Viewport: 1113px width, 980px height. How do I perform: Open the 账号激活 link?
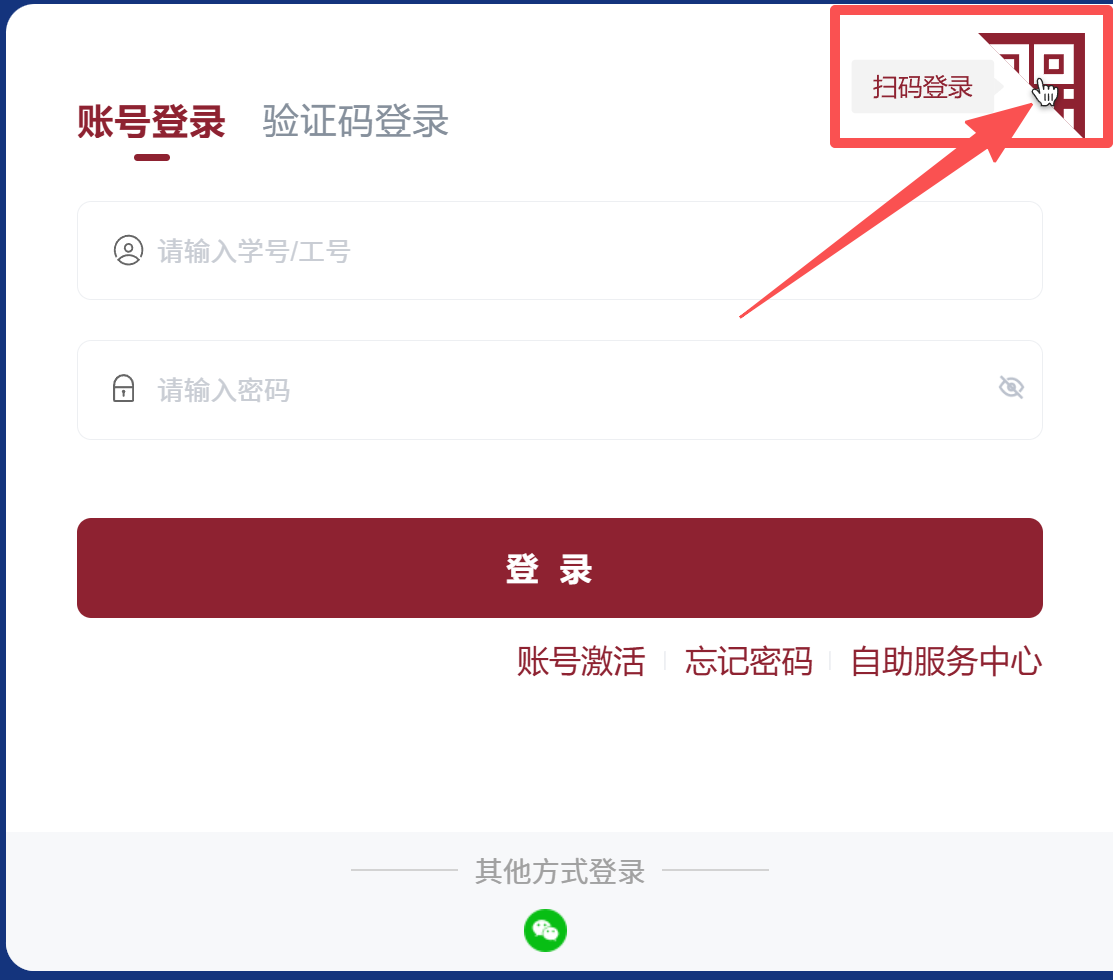point(581,661)
